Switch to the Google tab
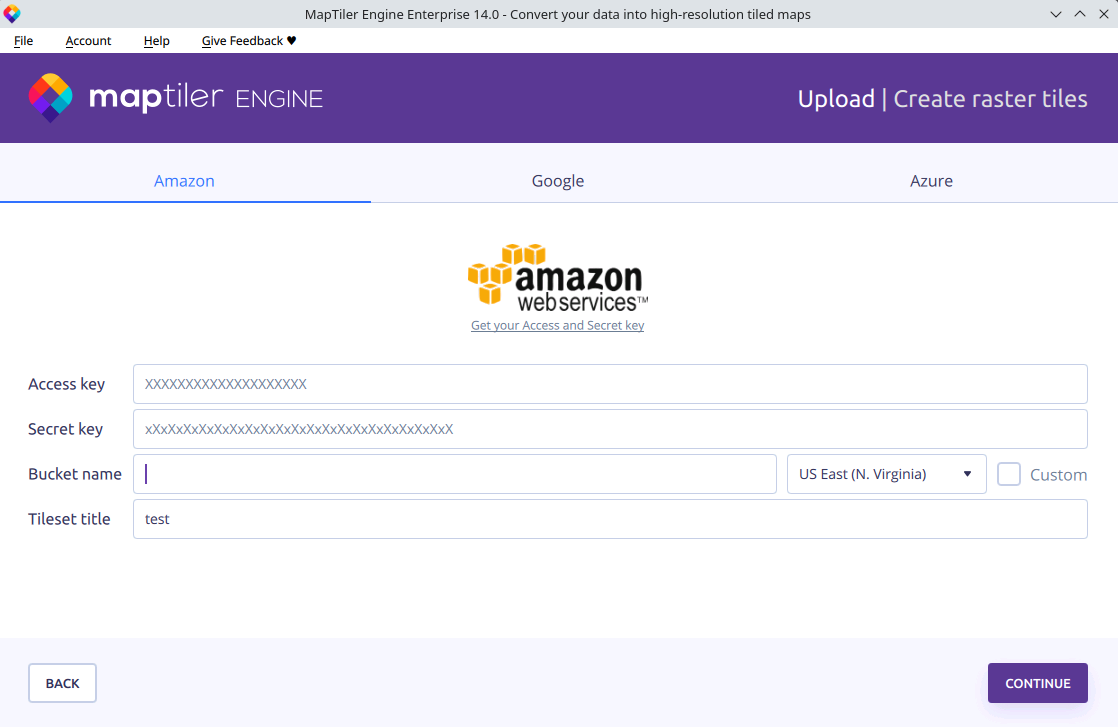 click(557, 181)
